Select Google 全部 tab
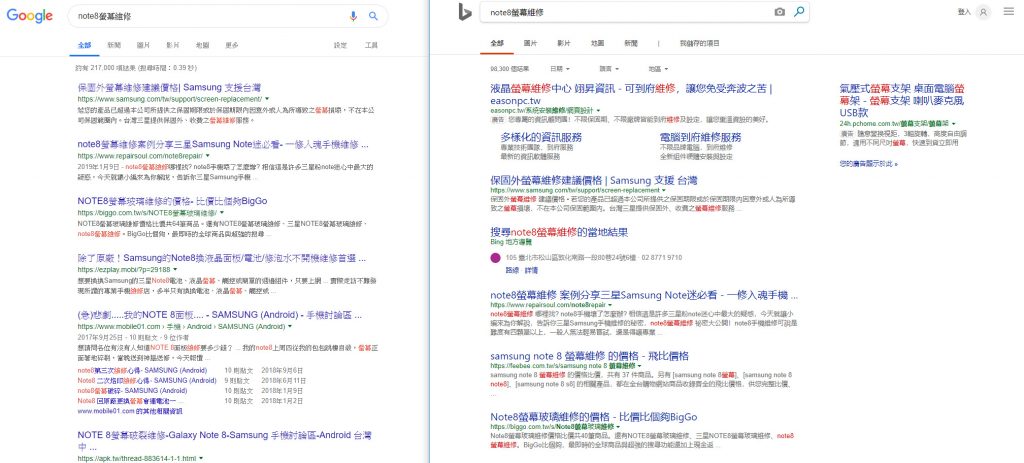 [84, 45]
